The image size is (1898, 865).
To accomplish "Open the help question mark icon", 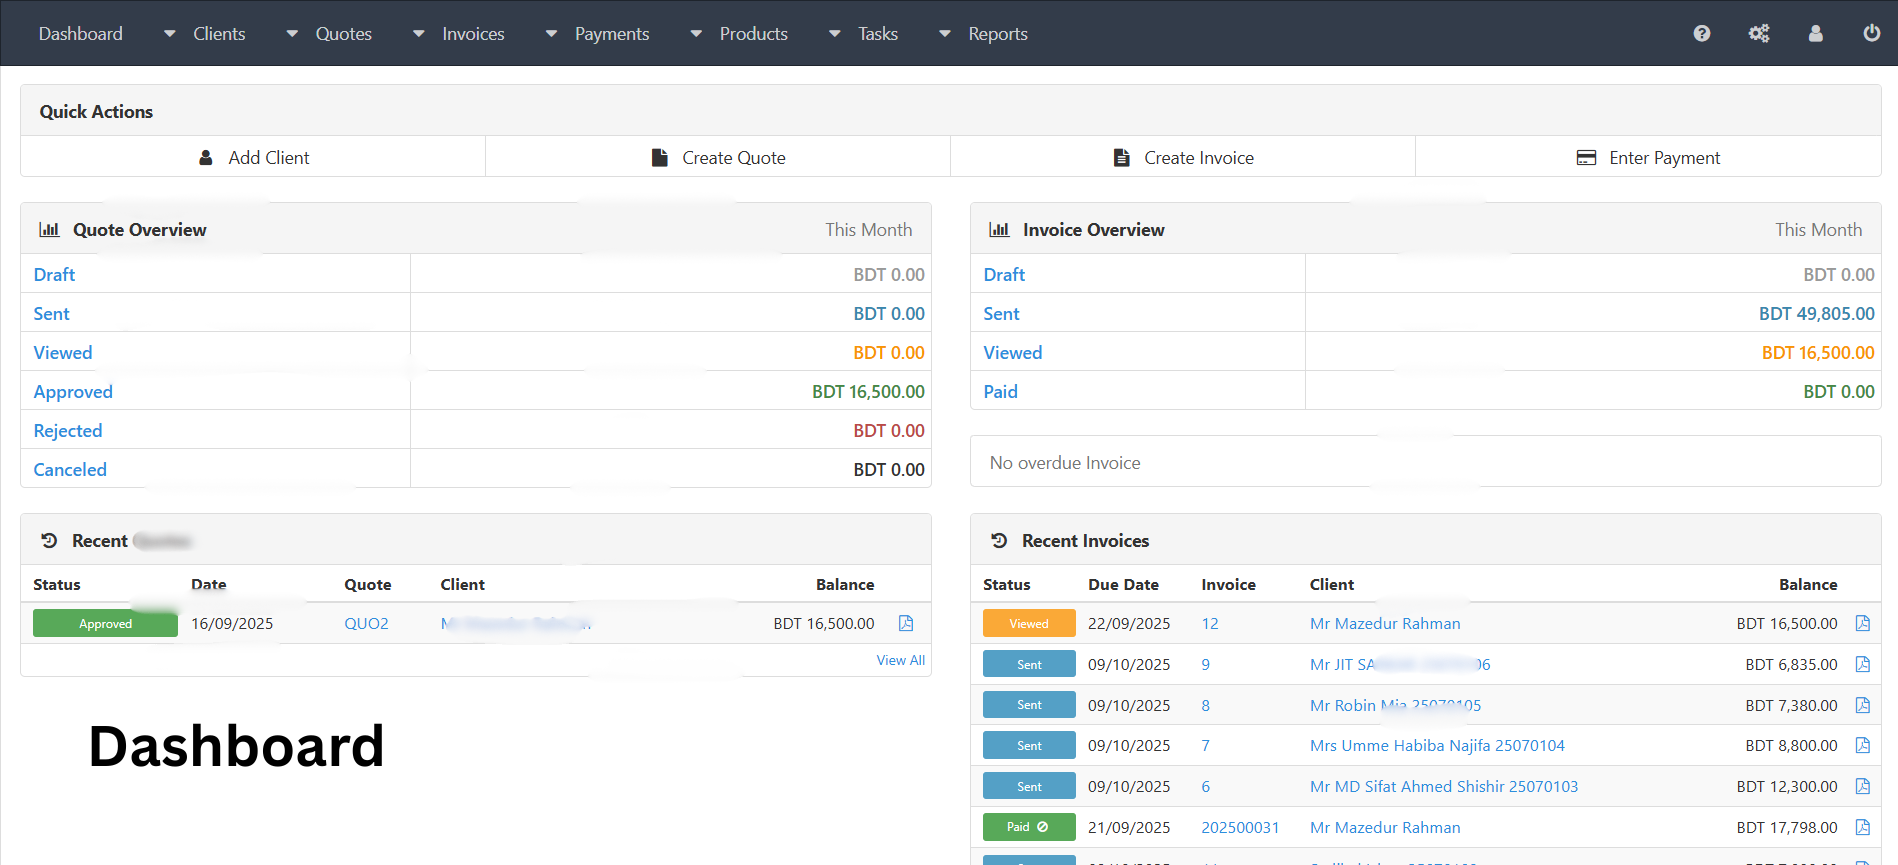I will point(1701,34).
